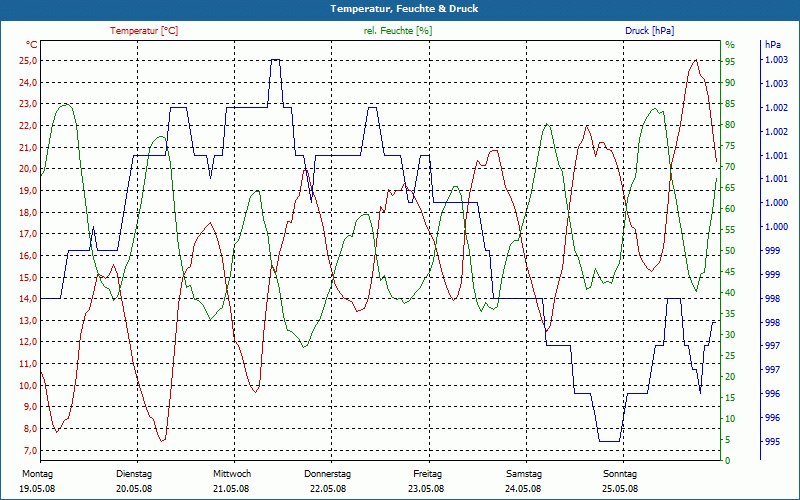Screen dimensions: 800x500
Task: Click the '19,0' temperature axis value
Action: pyautogui.click(x=28, y=191)
